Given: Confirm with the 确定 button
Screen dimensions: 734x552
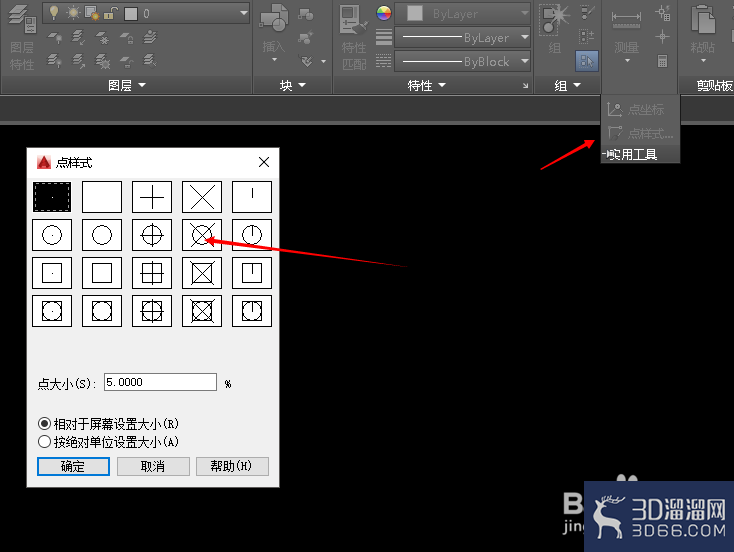Looking at the screenshot, I should point(73,466).
